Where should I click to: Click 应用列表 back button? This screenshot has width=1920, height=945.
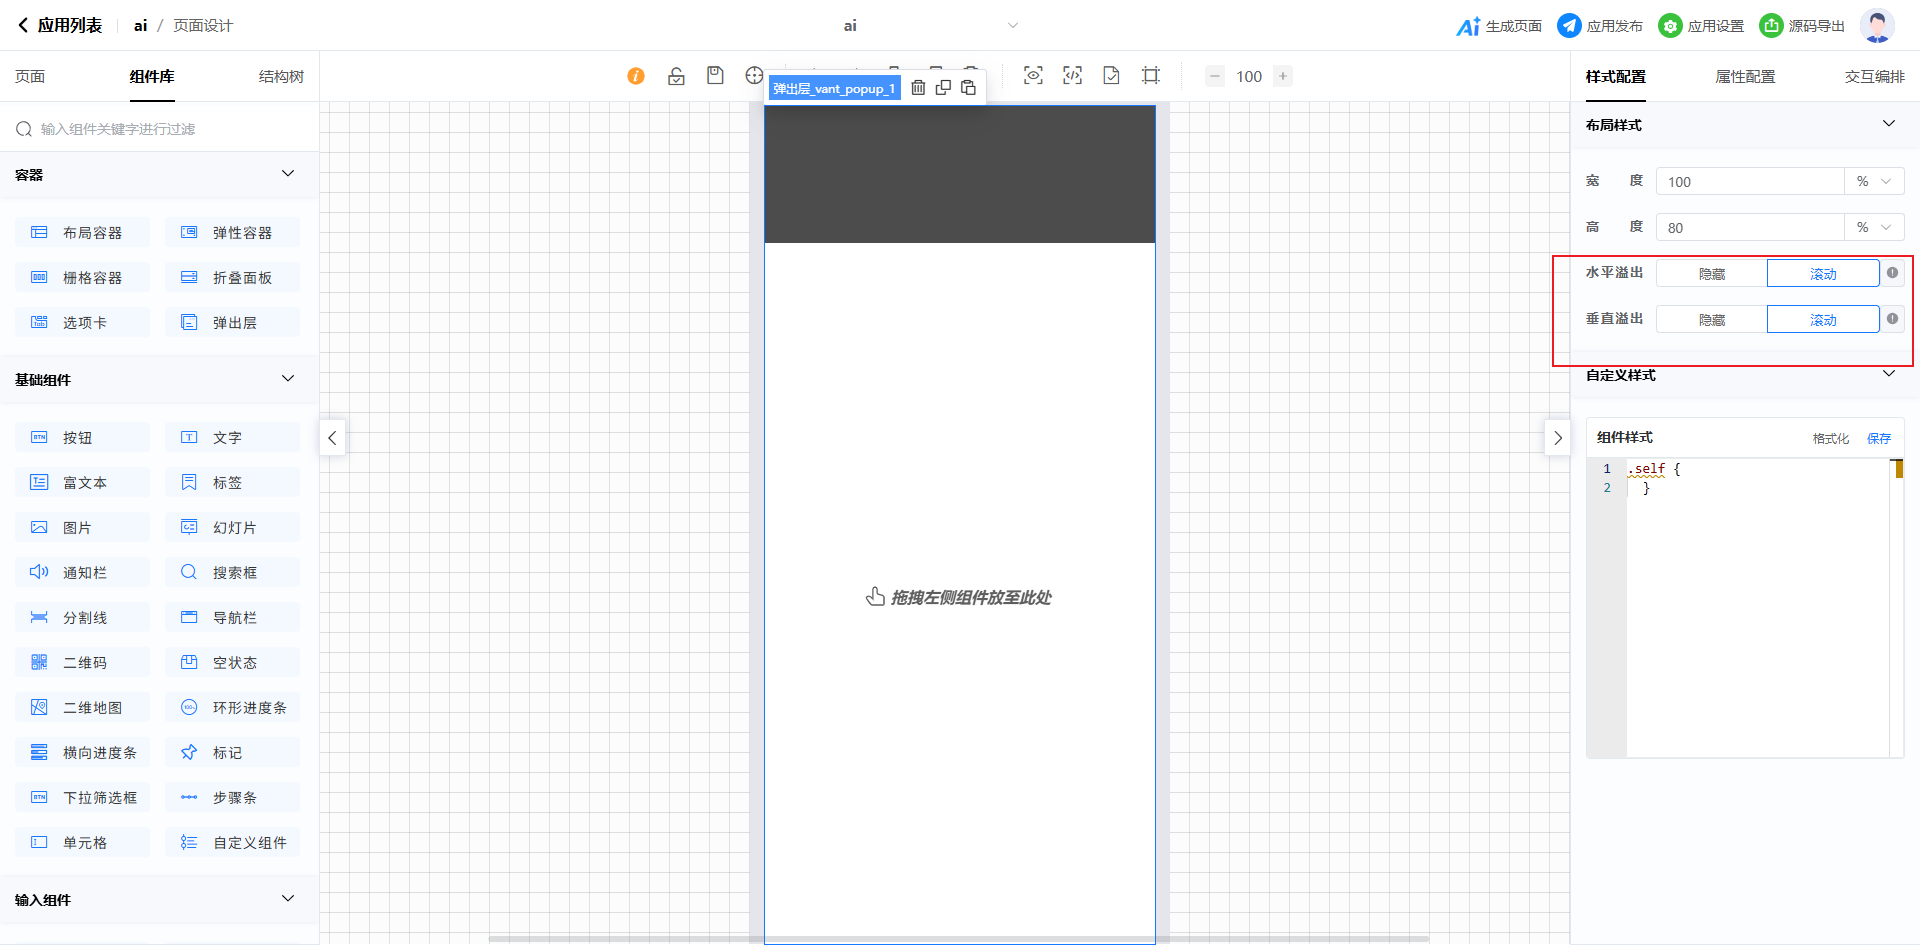pyautogui.click(x=60, y=26)
